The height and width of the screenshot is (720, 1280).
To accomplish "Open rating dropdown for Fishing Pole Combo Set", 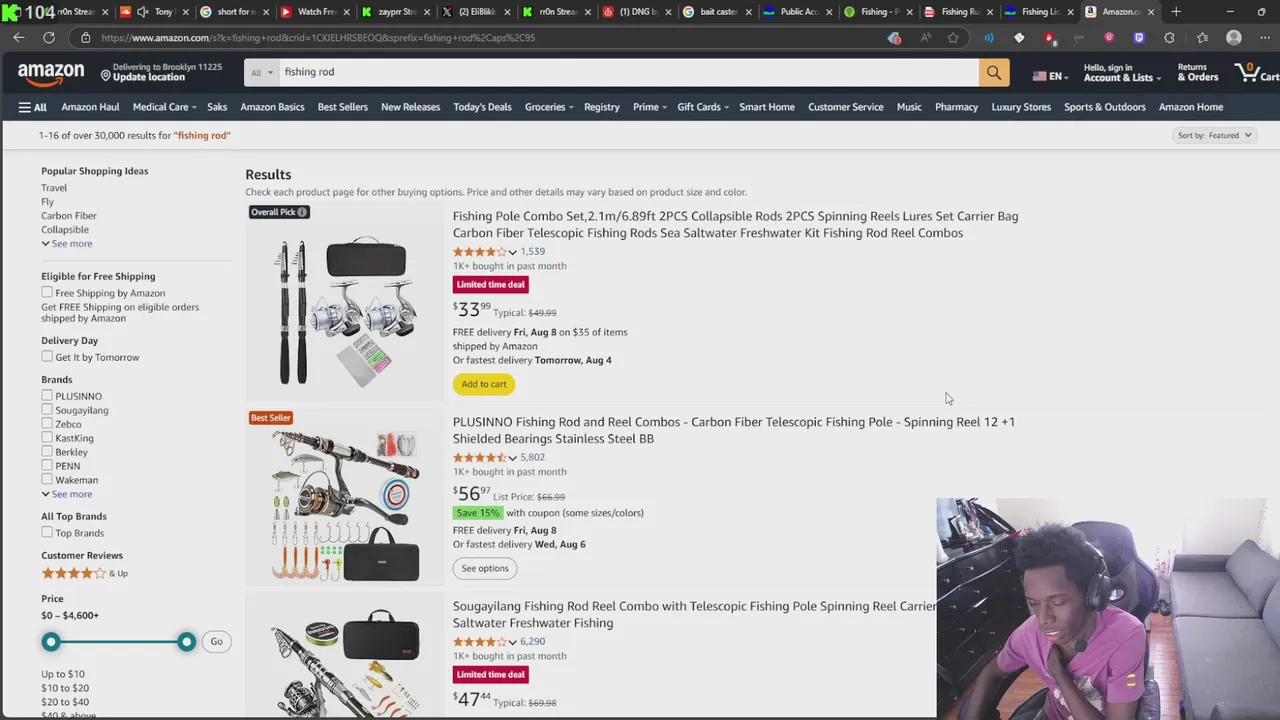I will 512,252.
